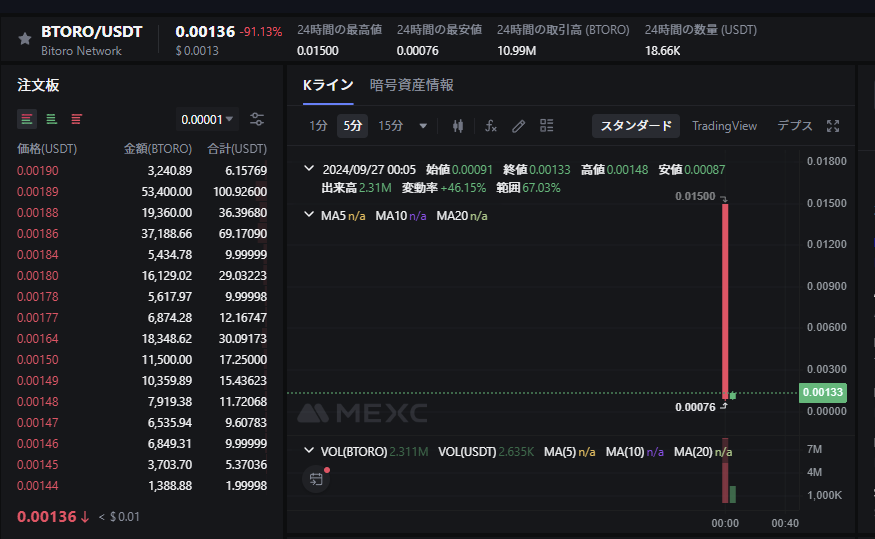Select ask price 0.00145 row

tap(142, 465)
